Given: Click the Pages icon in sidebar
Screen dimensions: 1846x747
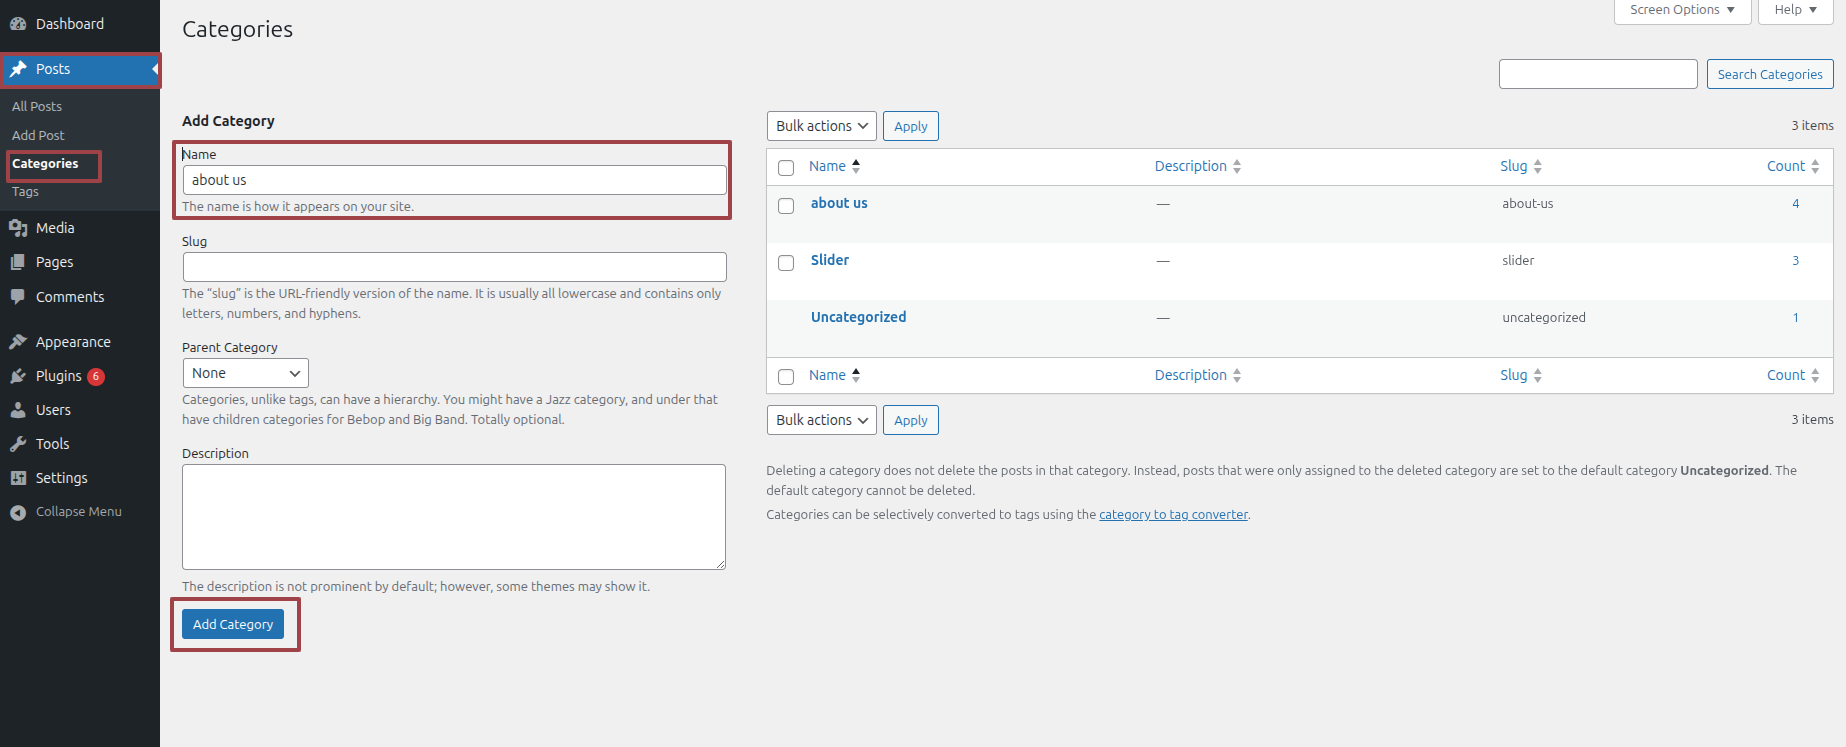Looking at the screenshot, I should (18, 262).
